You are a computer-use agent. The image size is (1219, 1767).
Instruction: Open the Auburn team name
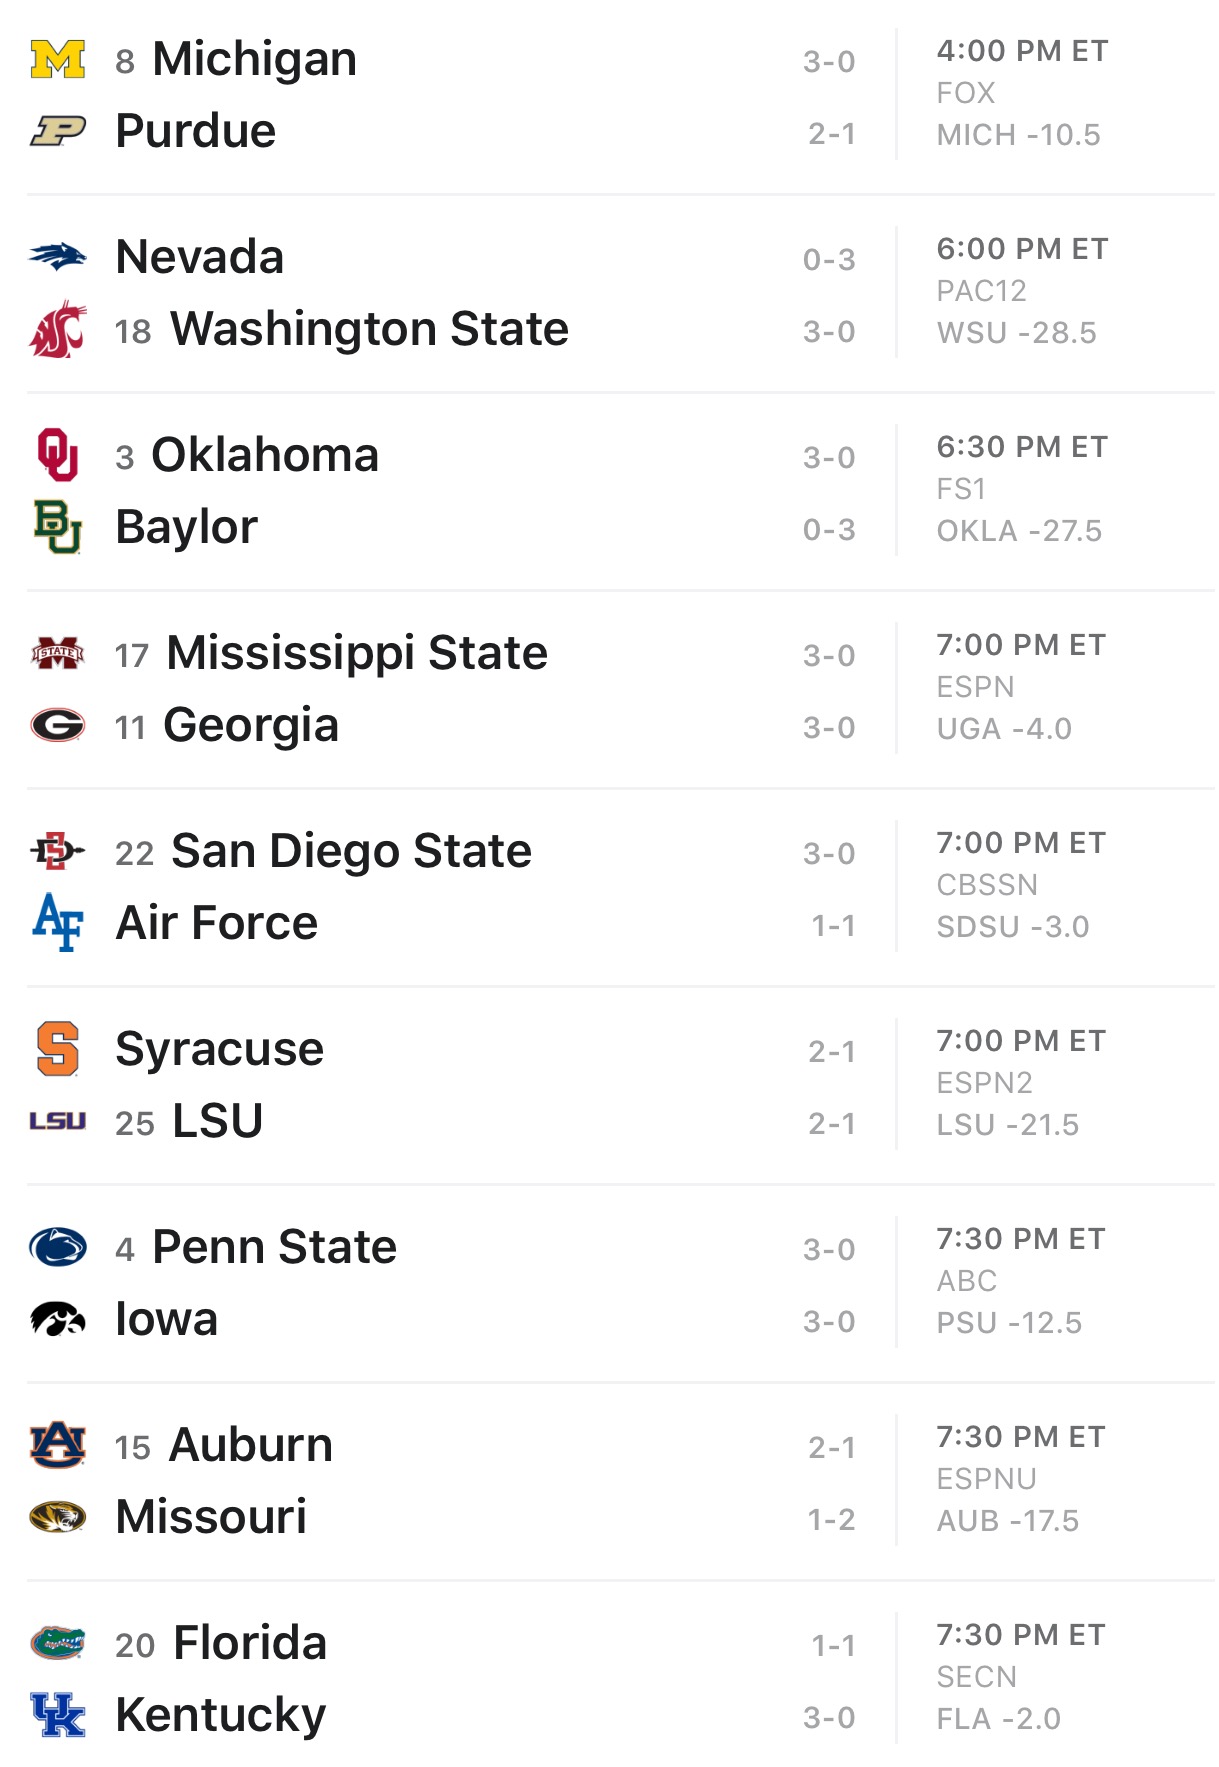tap(251, 1445)
